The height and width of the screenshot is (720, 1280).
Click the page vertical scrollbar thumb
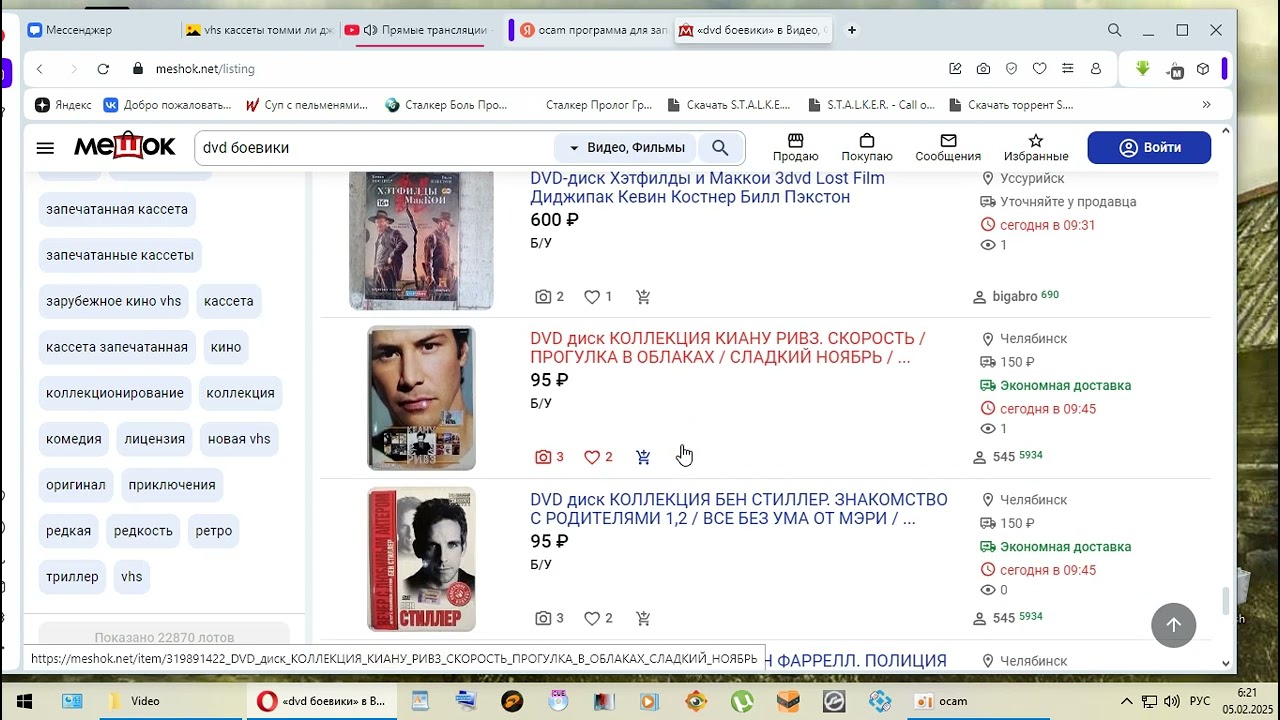coord(1226,601)
